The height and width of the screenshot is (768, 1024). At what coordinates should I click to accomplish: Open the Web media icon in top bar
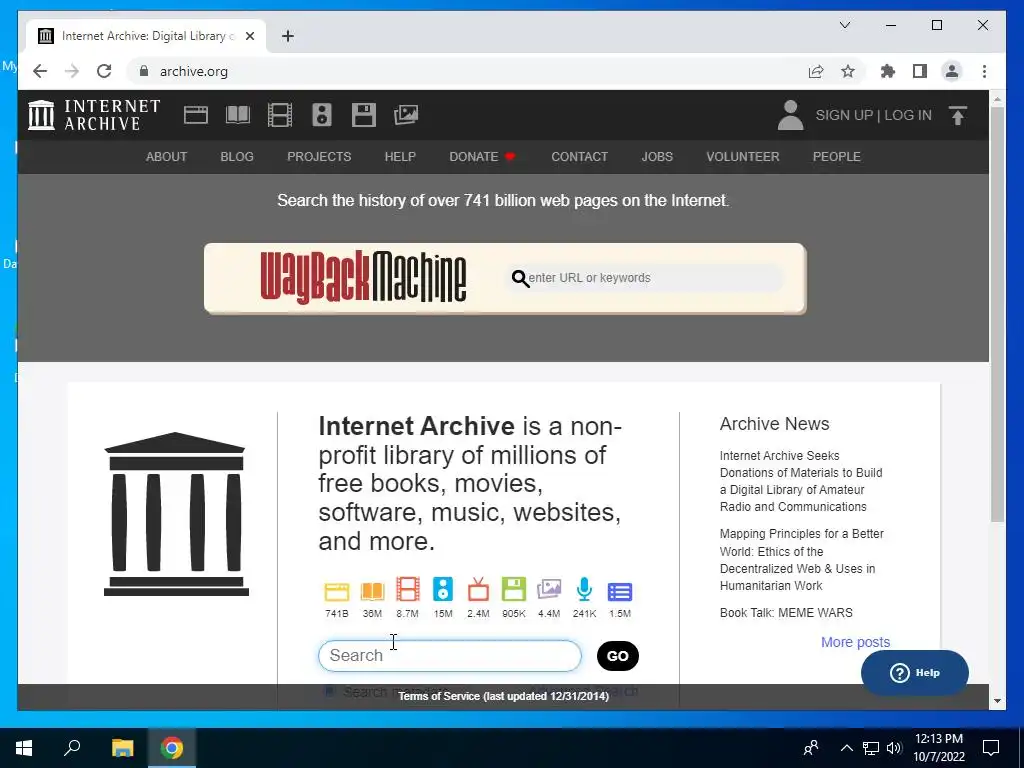(x=195, y=115)
